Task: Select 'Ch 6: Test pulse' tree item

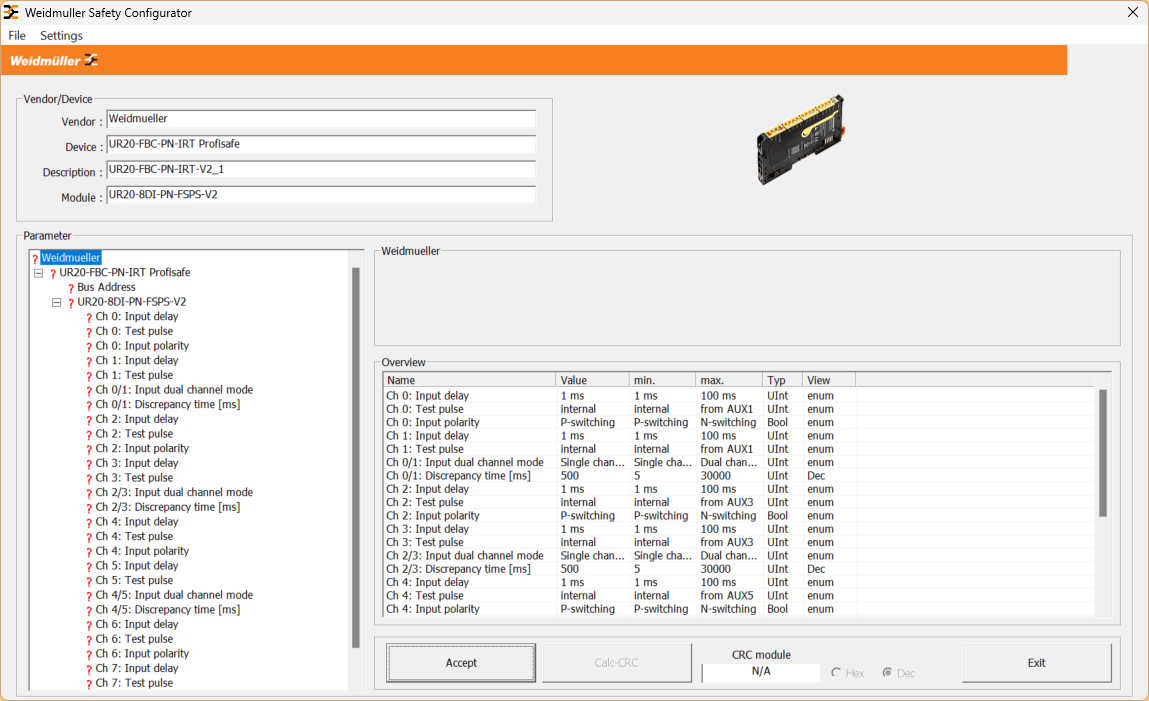Action: [x=134, y=639]
